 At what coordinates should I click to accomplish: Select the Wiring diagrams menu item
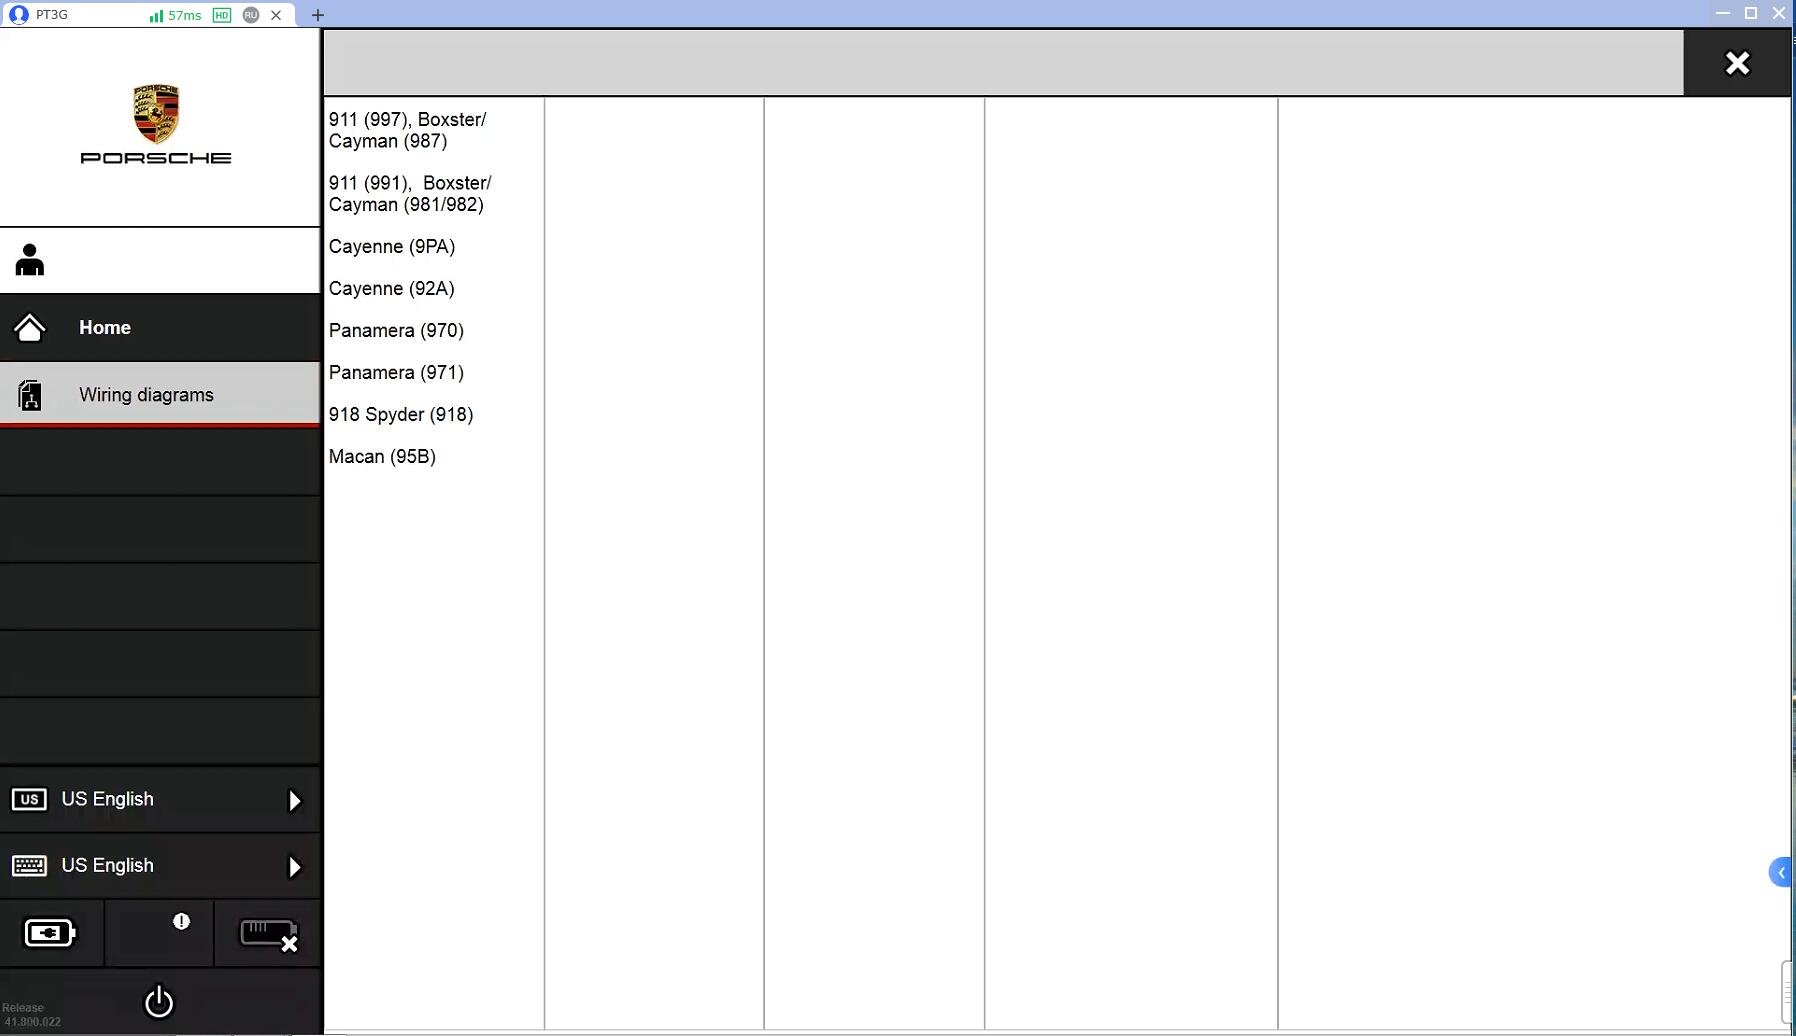pyautogui.click(x=146, y=395)
